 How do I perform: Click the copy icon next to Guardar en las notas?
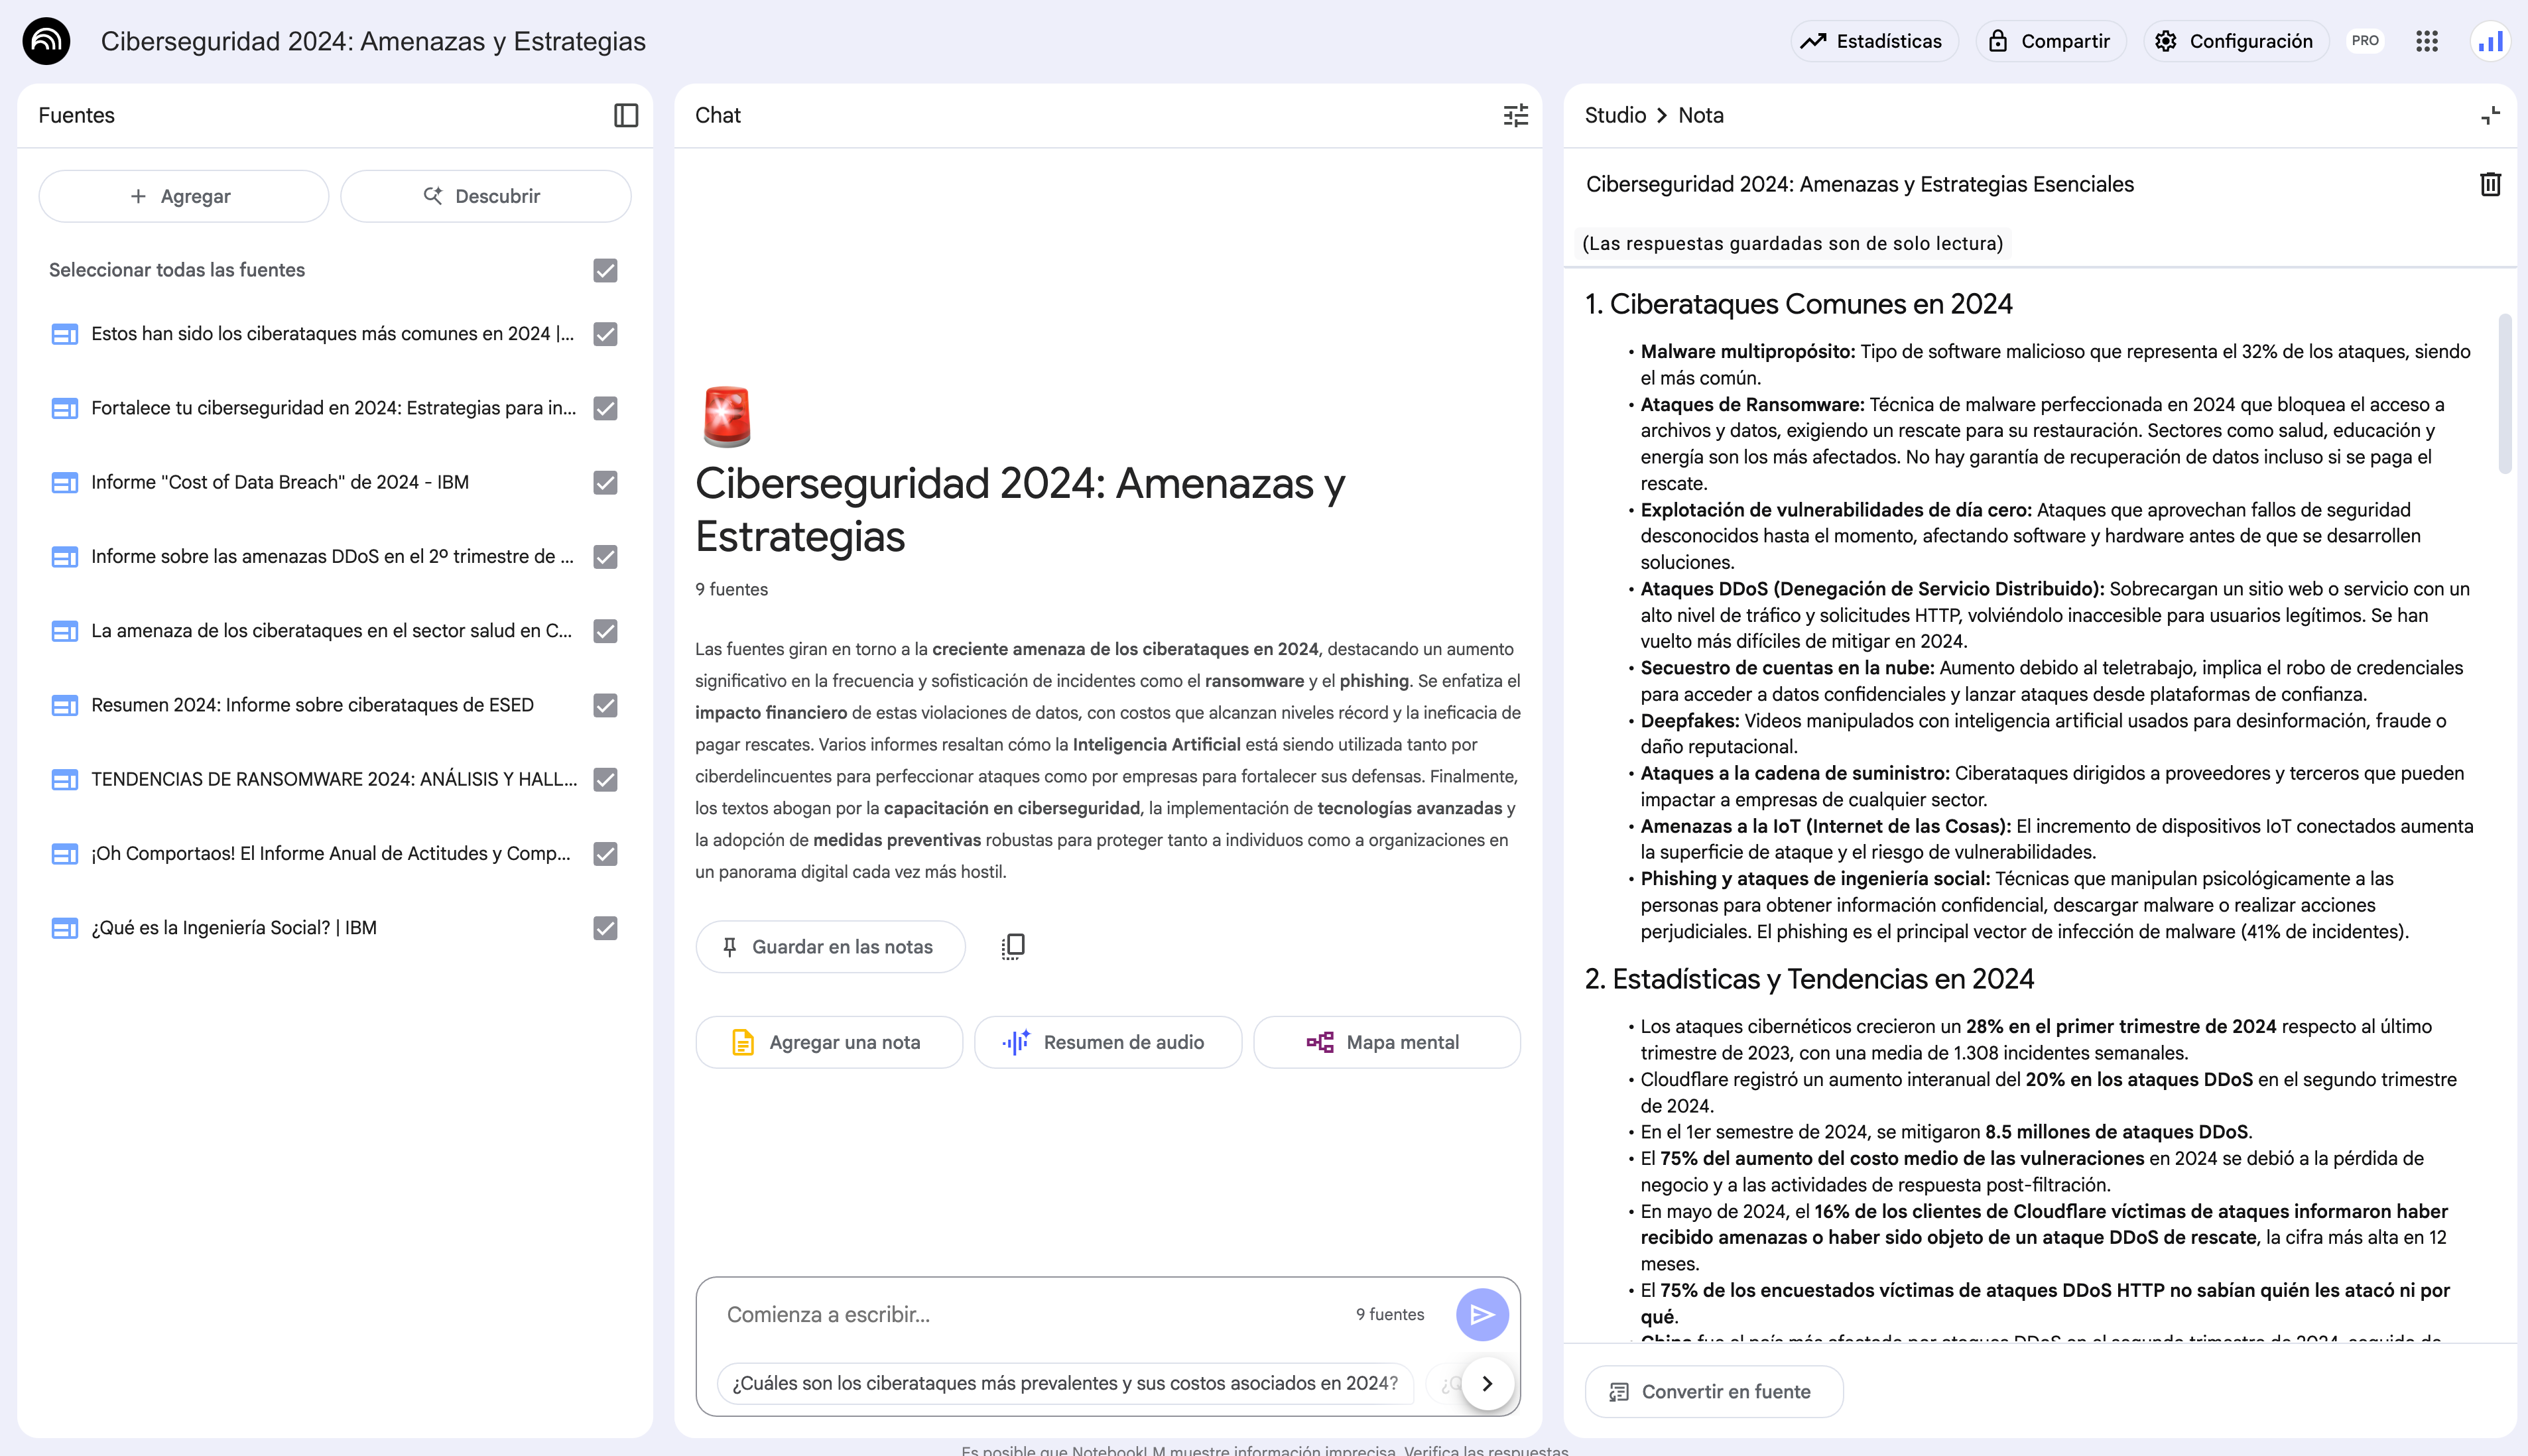[1013, 946]
